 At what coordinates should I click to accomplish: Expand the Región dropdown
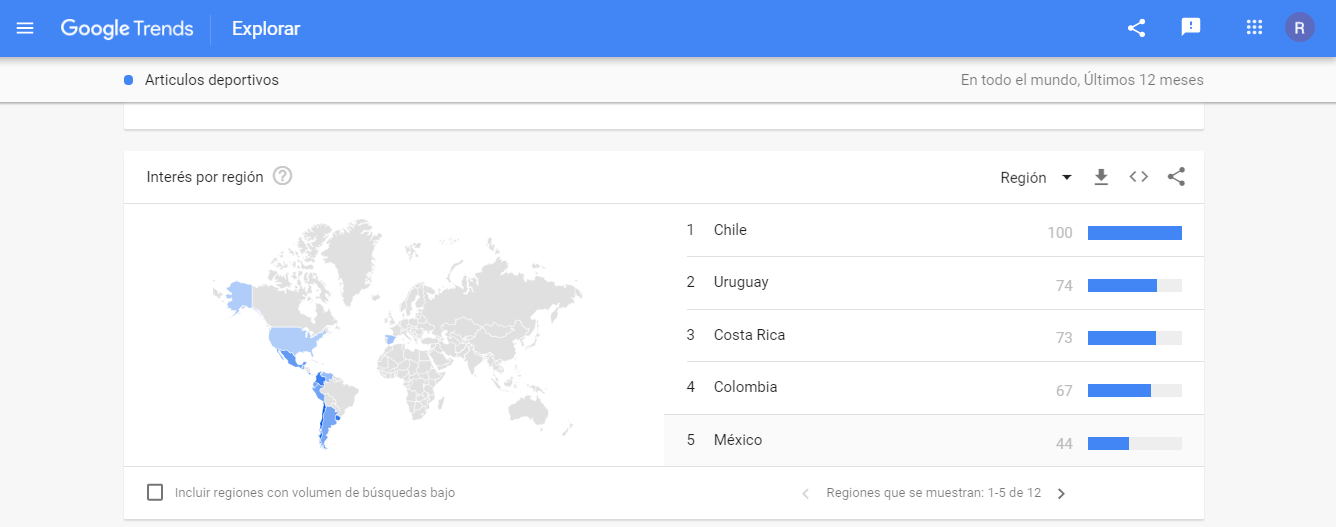coord(1036,178)
